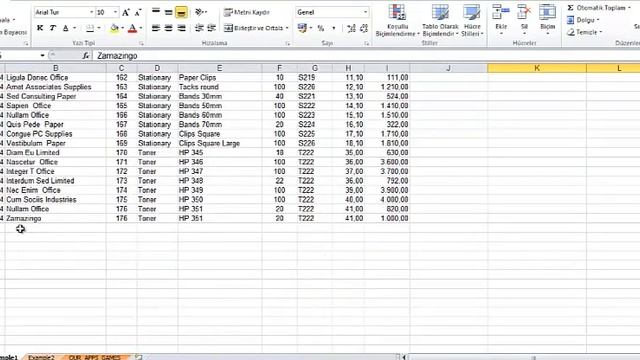Expand underline style arrow
The image size is (640, 360).
click(74, 28)
